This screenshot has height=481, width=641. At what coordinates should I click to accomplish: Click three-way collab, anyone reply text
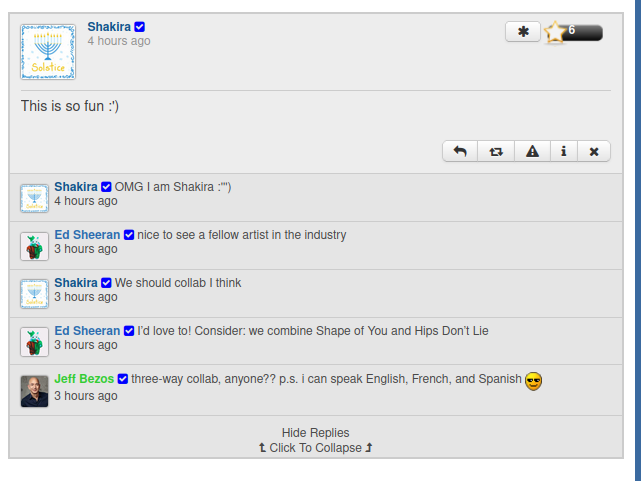[x=326, y=379]
